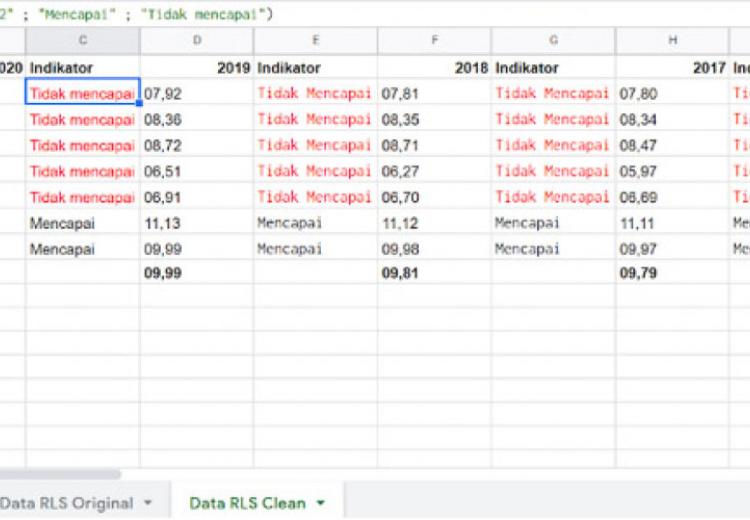The height and width of the screenshot is (520, 750).
Task: Select cell with value 07,81
Action: [x=434, y=93]
